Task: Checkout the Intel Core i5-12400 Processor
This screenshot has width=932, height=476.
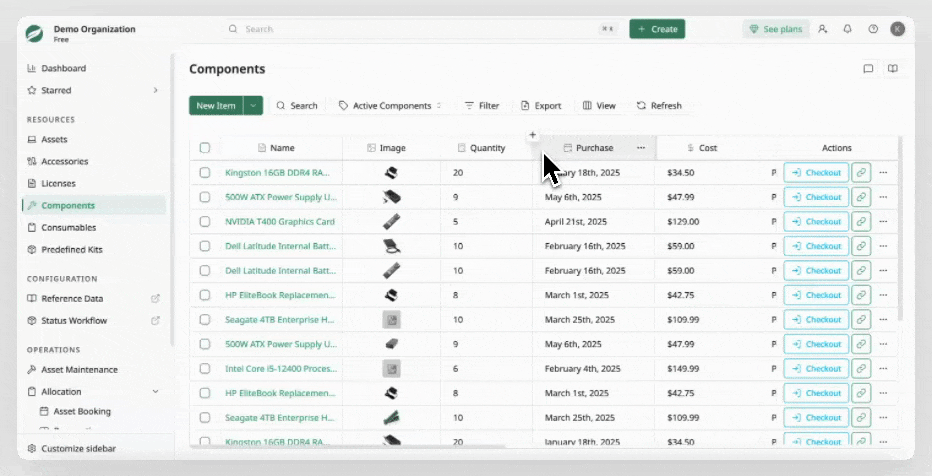Action: pyautogui.click(x=816, y=368)
